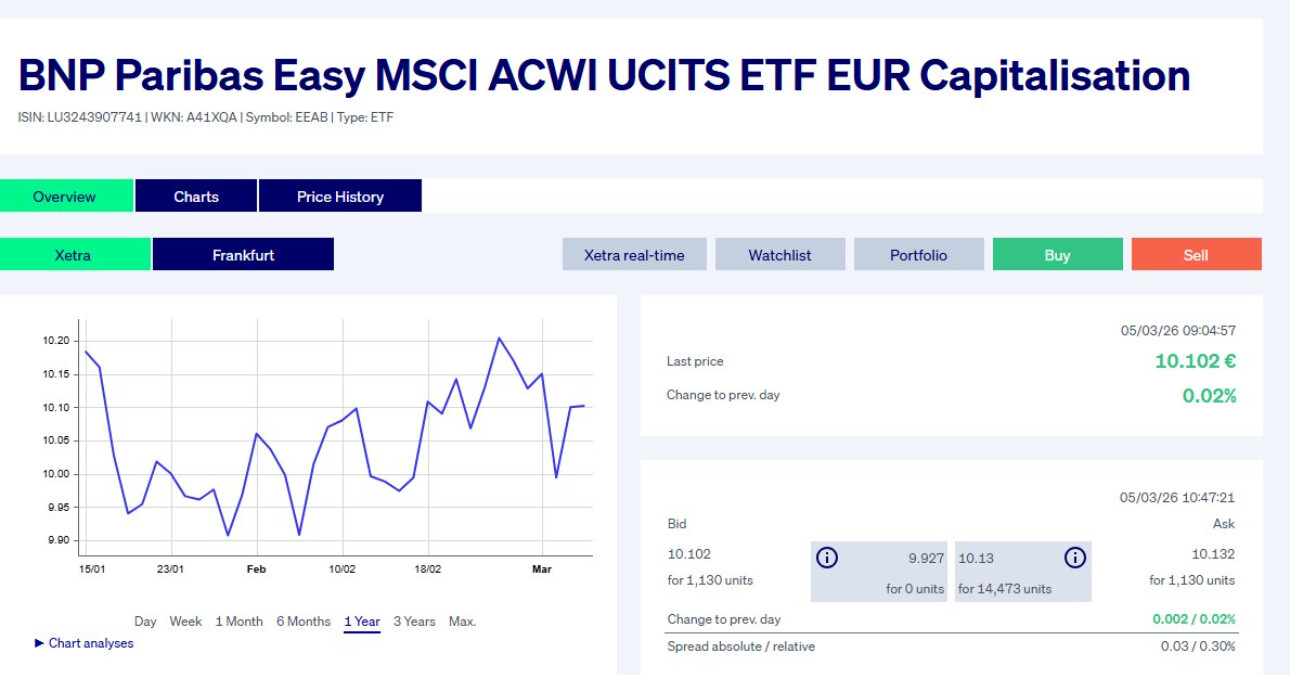Switch the chart to 3 Years

[414, 621]
